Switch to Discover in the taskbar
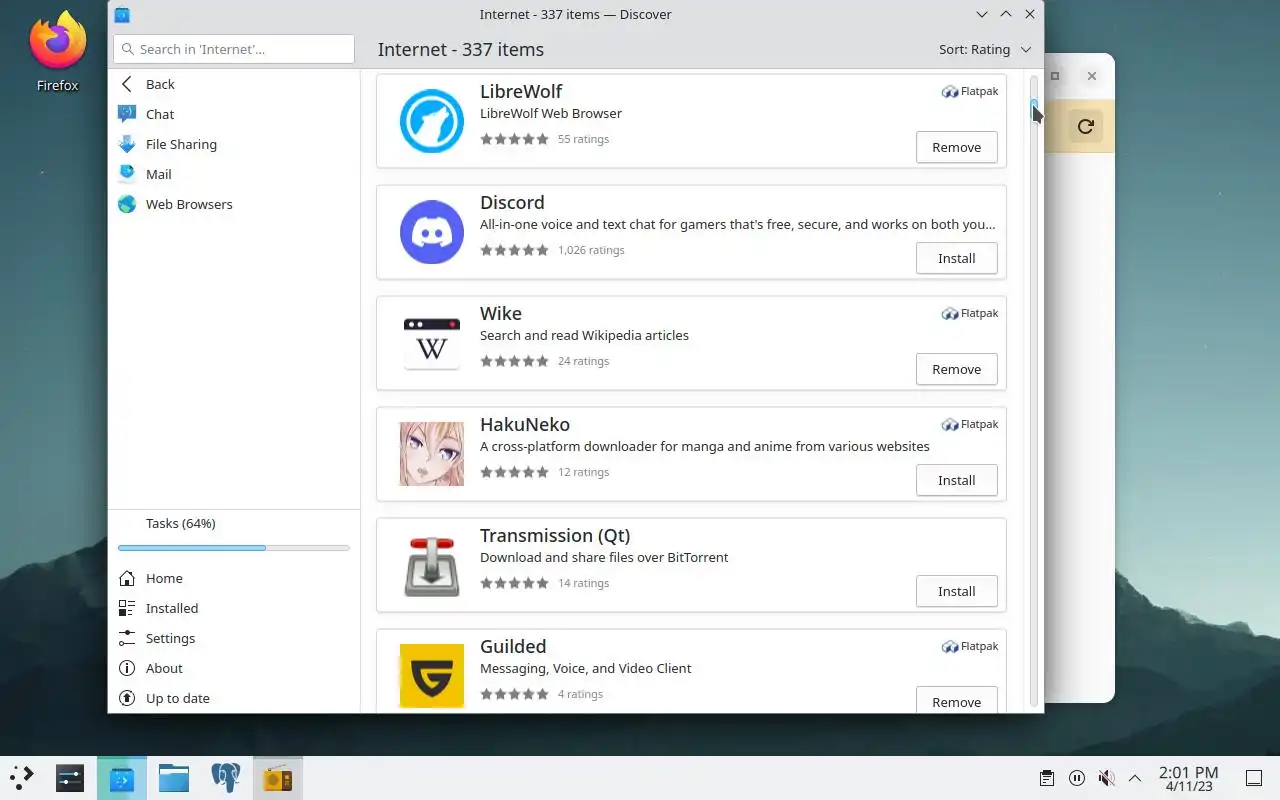The height and width of the screenshot is (800, 1280). (x=122, y=778)
